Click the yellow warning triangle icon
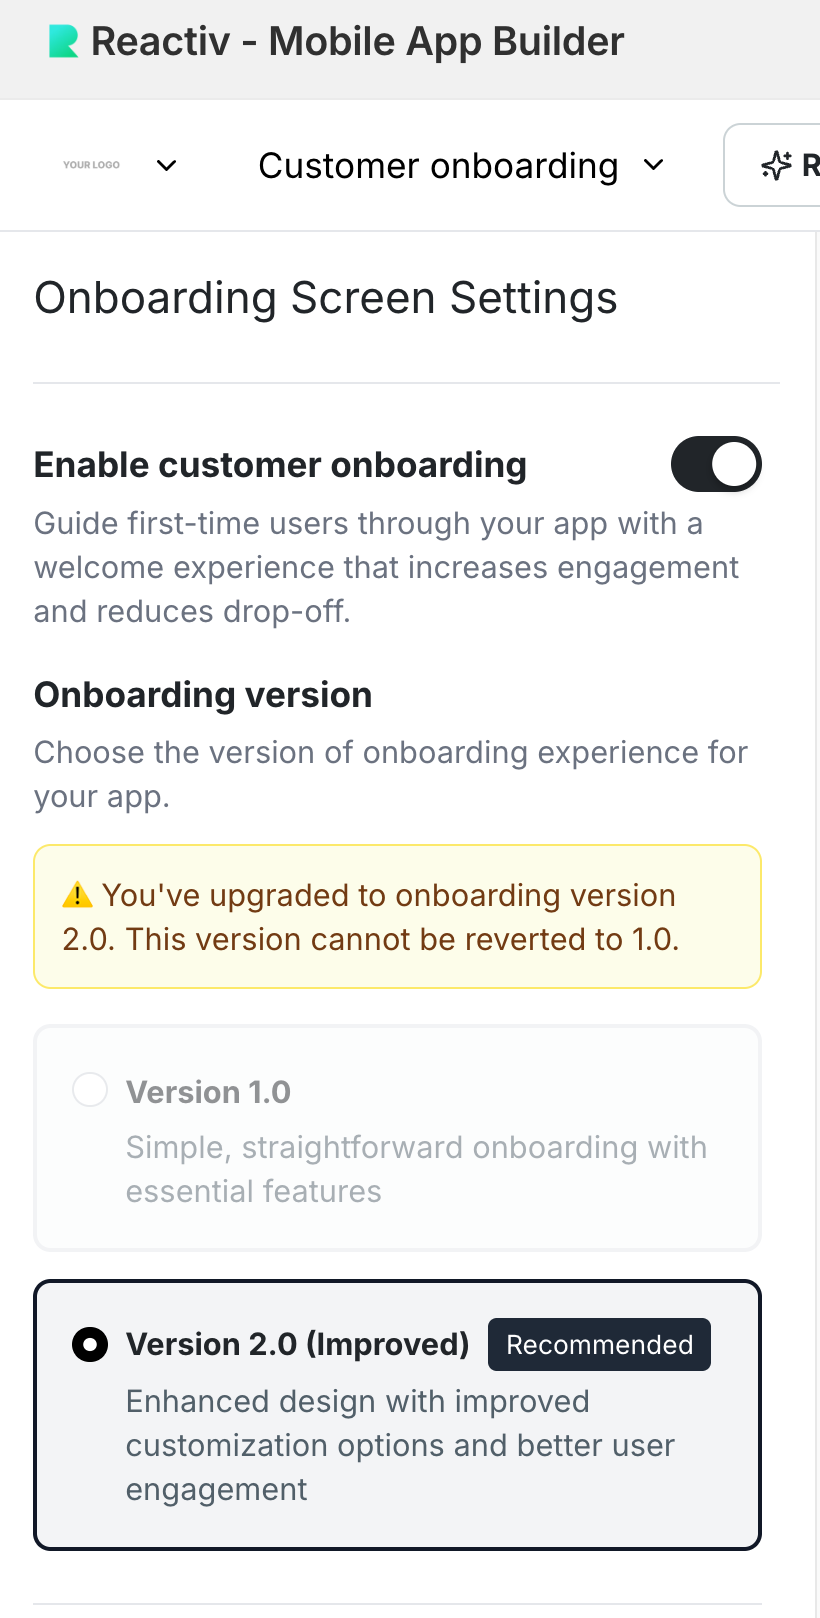820x1618 pixels. point(77,895)
